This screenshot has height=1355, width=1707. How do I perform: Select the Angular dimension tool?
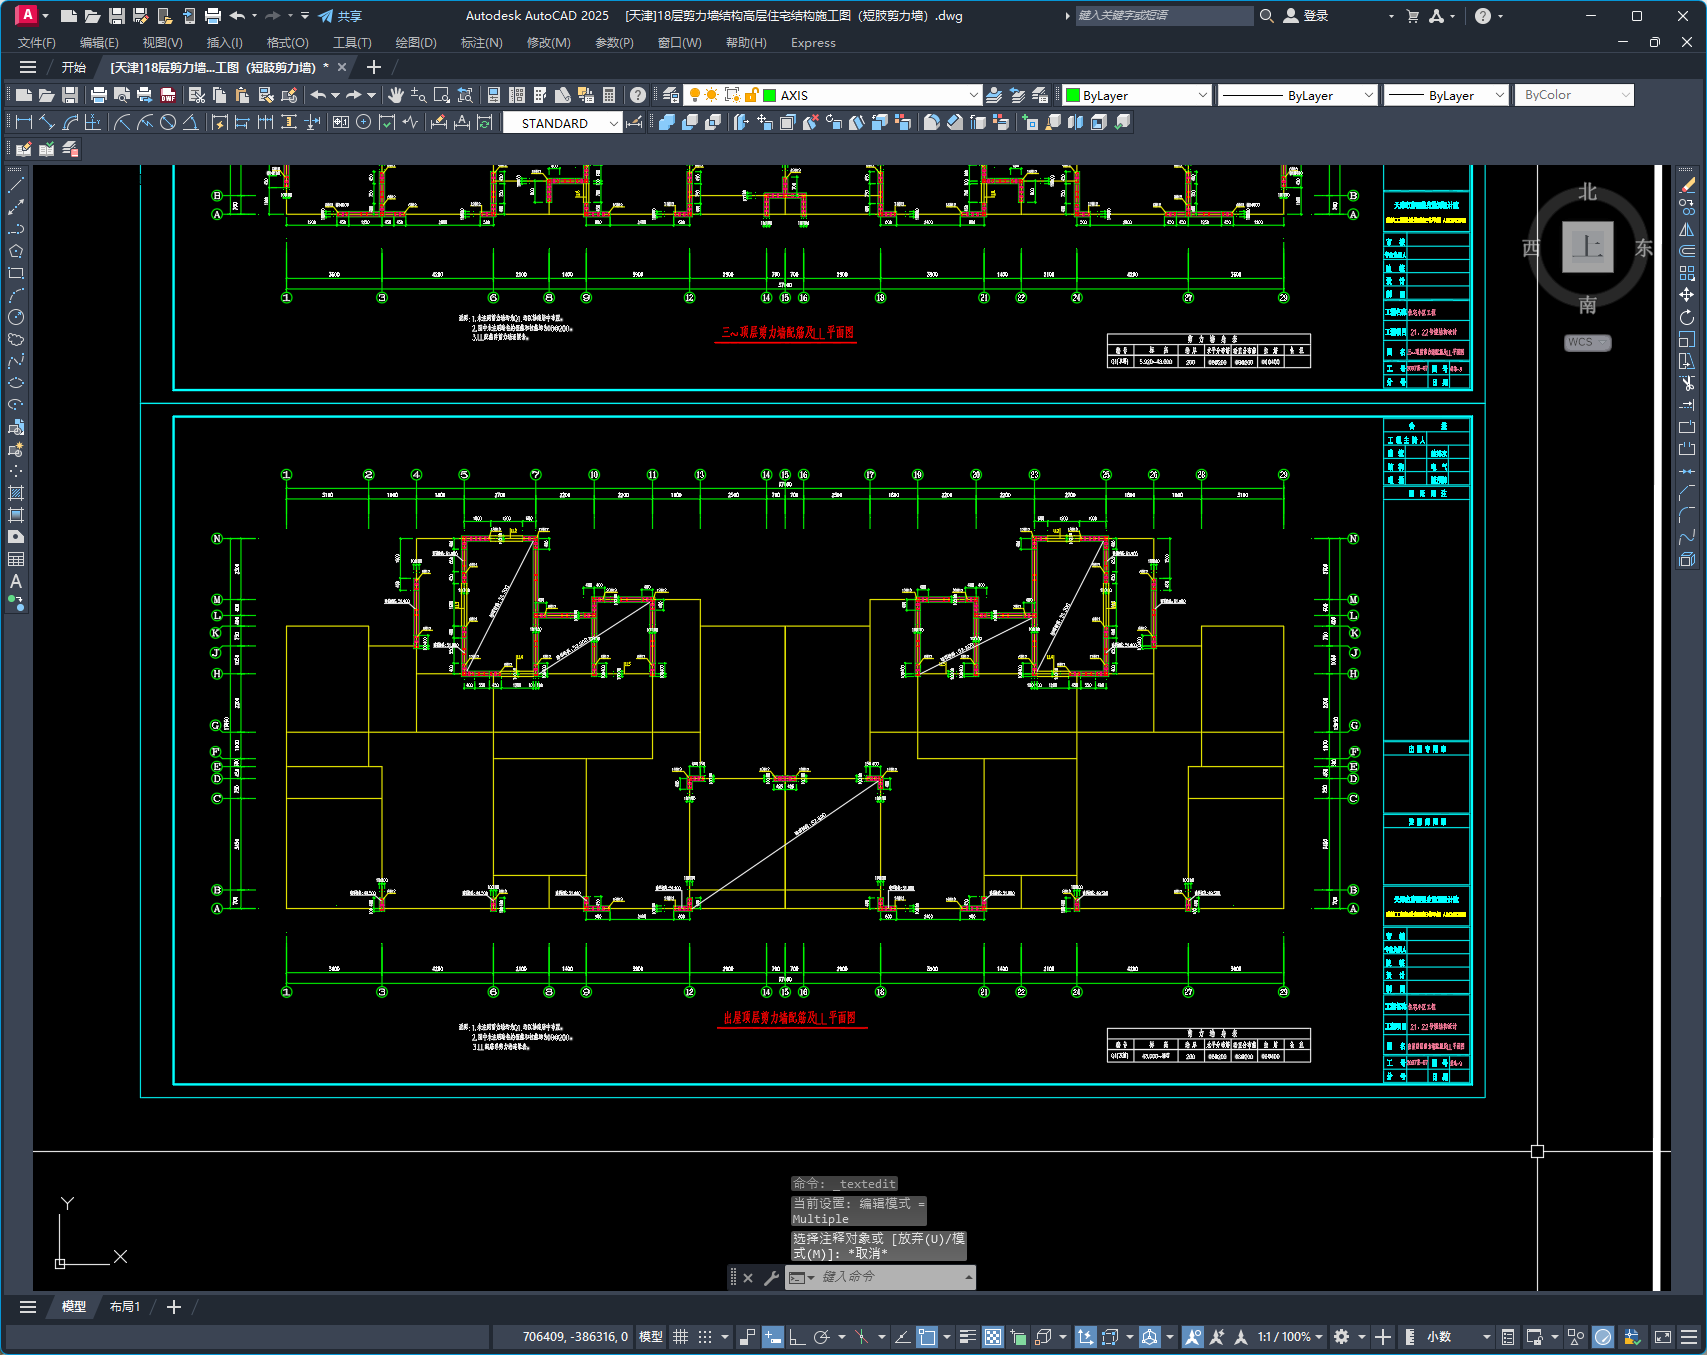[x=190, y=122]
